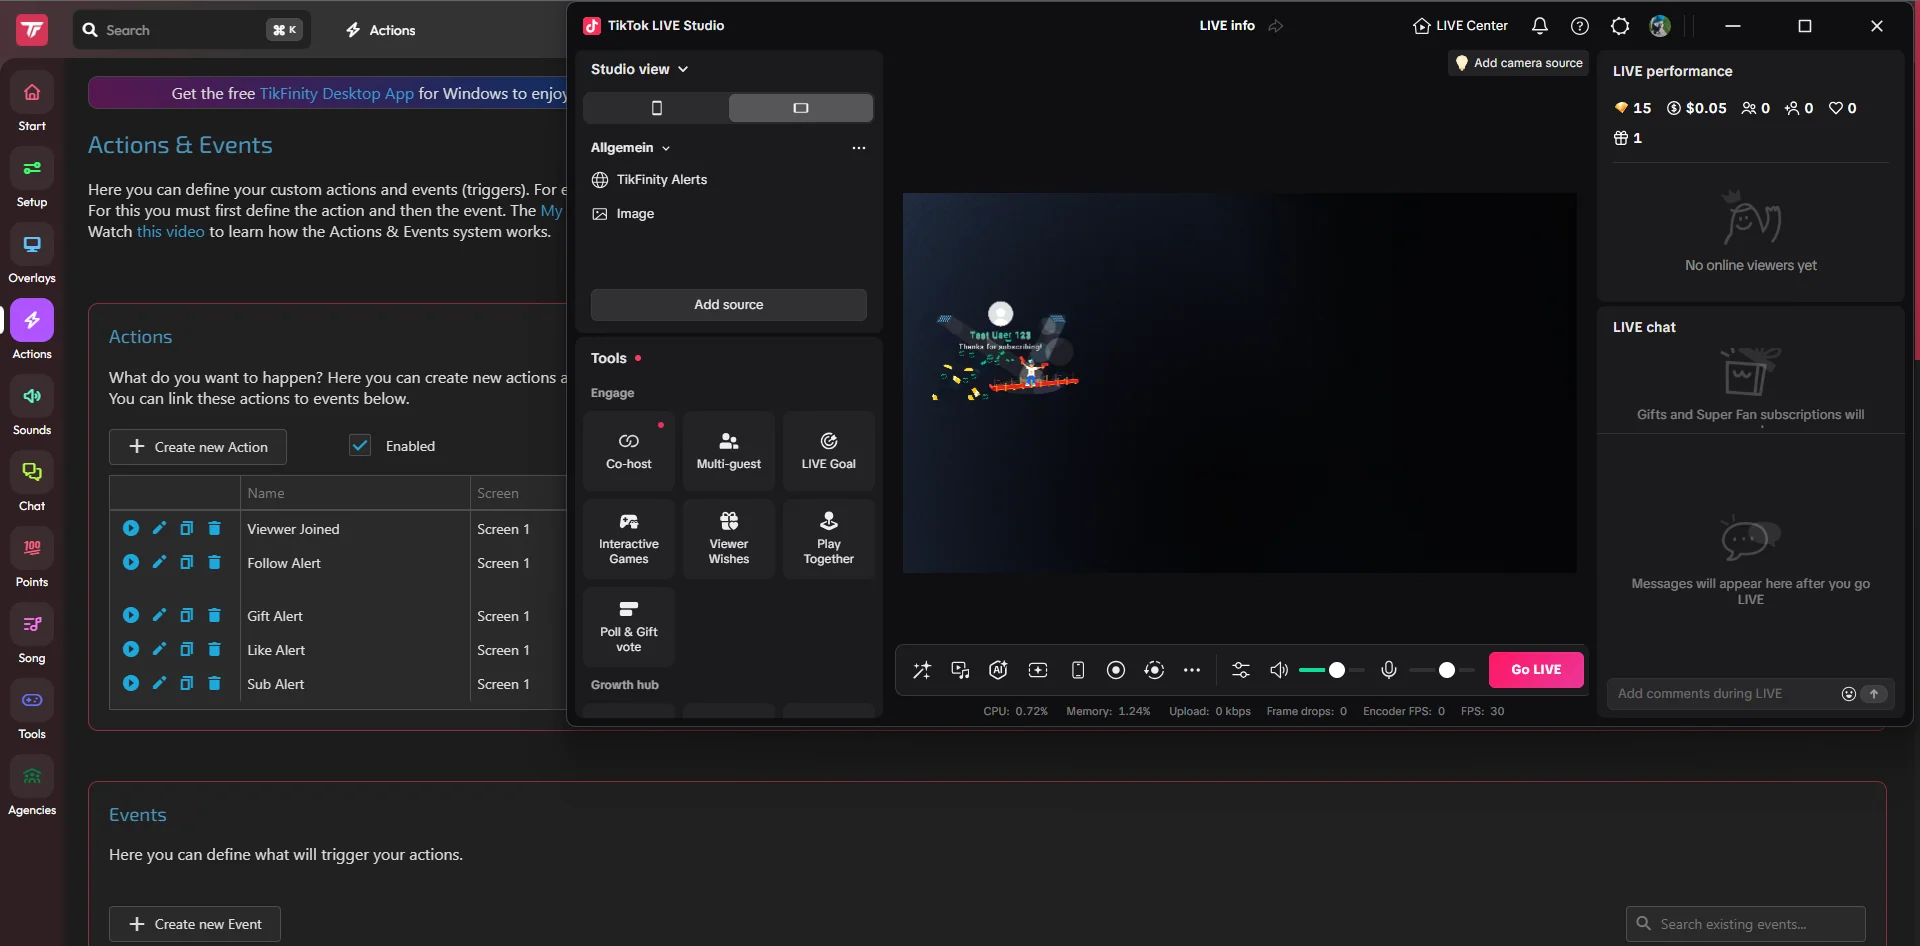Viewport: 1920px width, 946px height.
Task: Click the TikFinity search field
Action: point(192,30)
